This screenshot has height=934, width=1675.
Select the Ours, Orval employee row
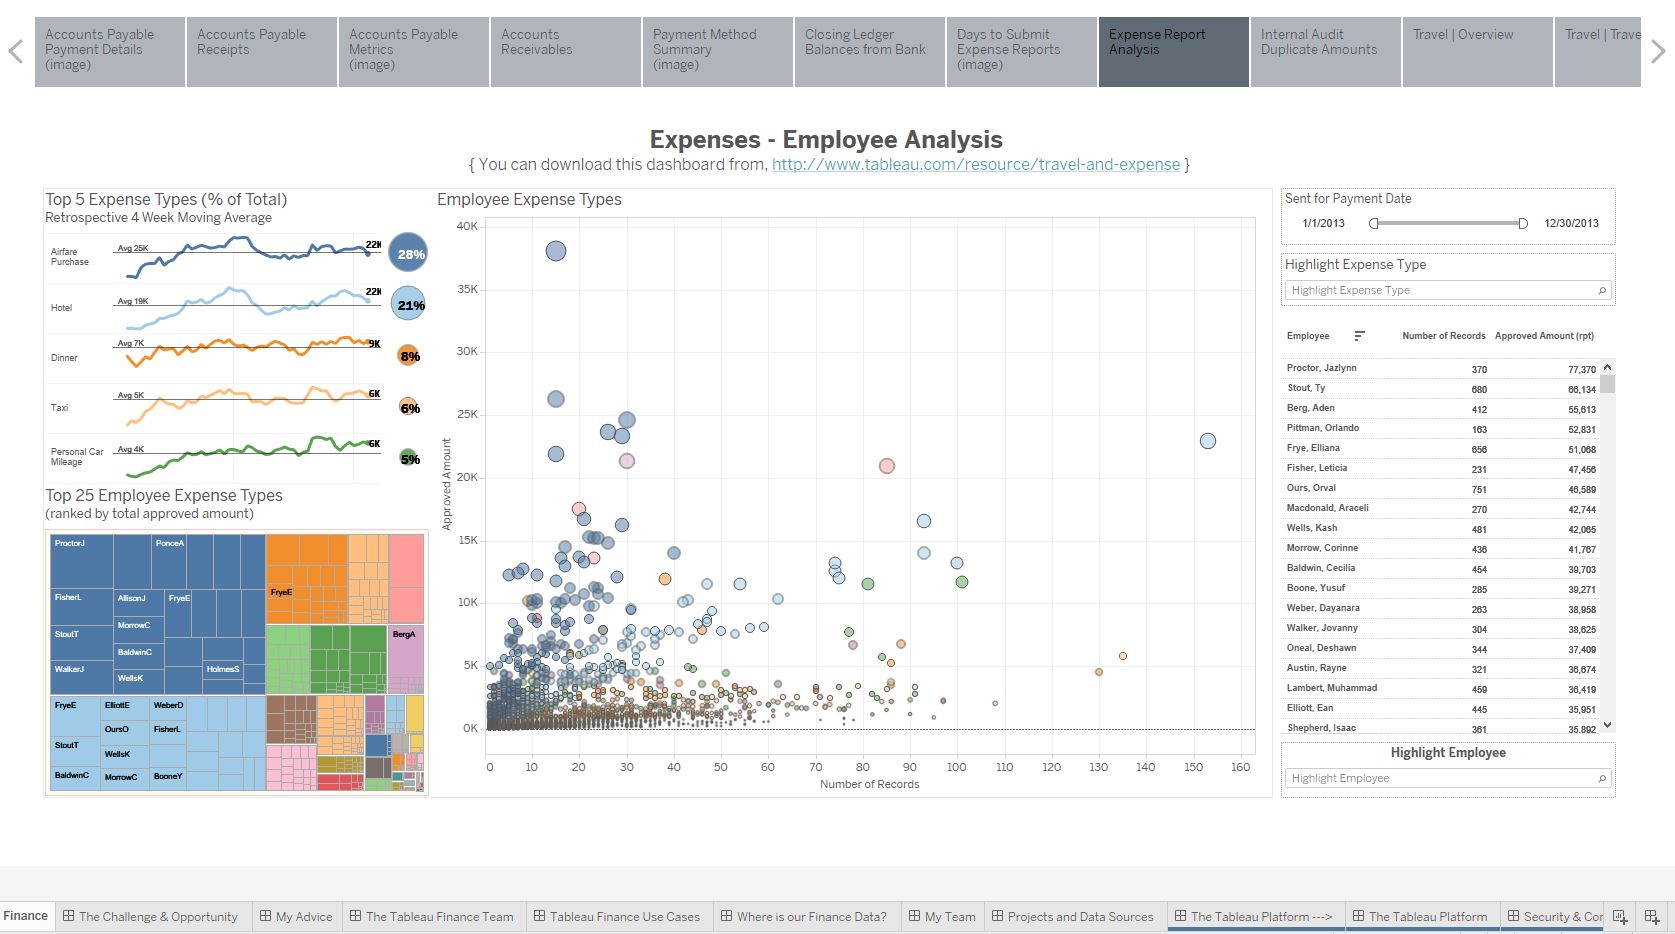(1441, 488)
